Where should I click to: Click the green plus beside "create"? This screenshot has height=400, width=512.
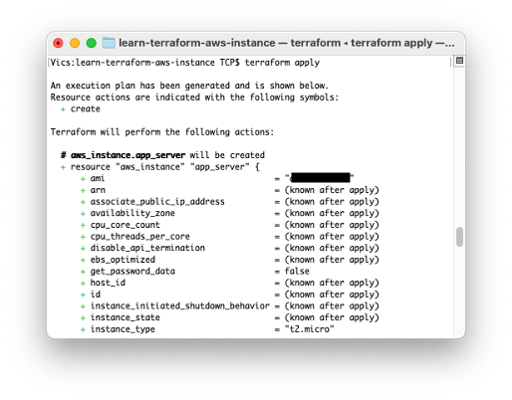click(x=63, y=109)
